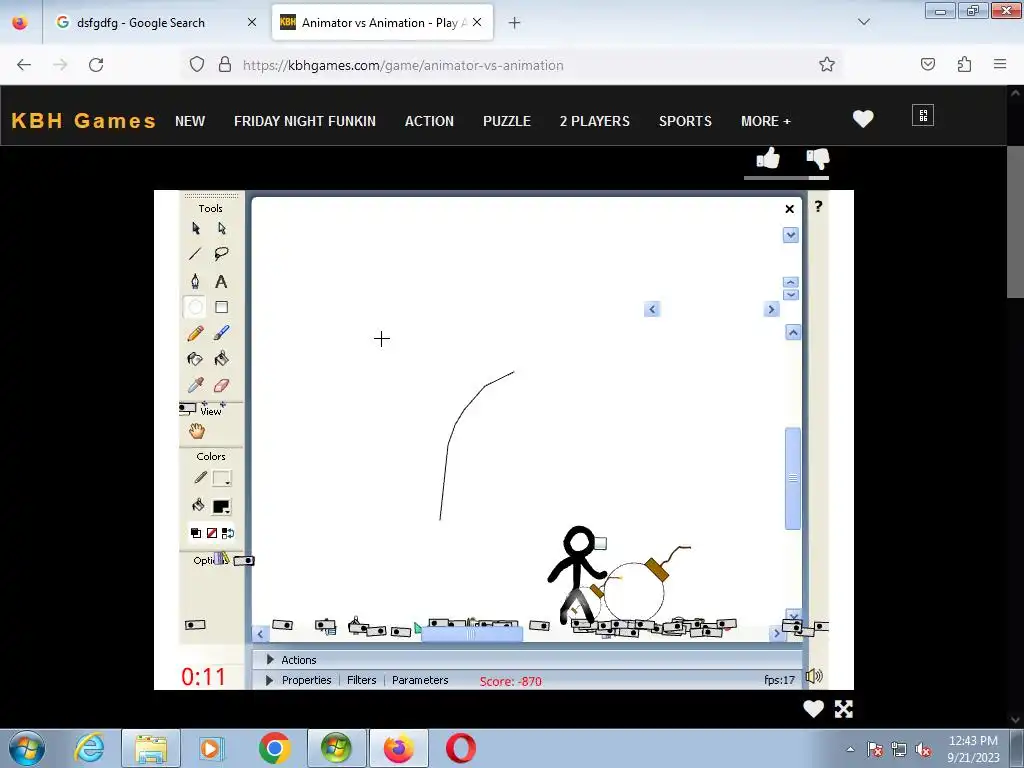The image size is (1024, 768).
Task: Reload the current page
Action: click(x=96, y=65)
